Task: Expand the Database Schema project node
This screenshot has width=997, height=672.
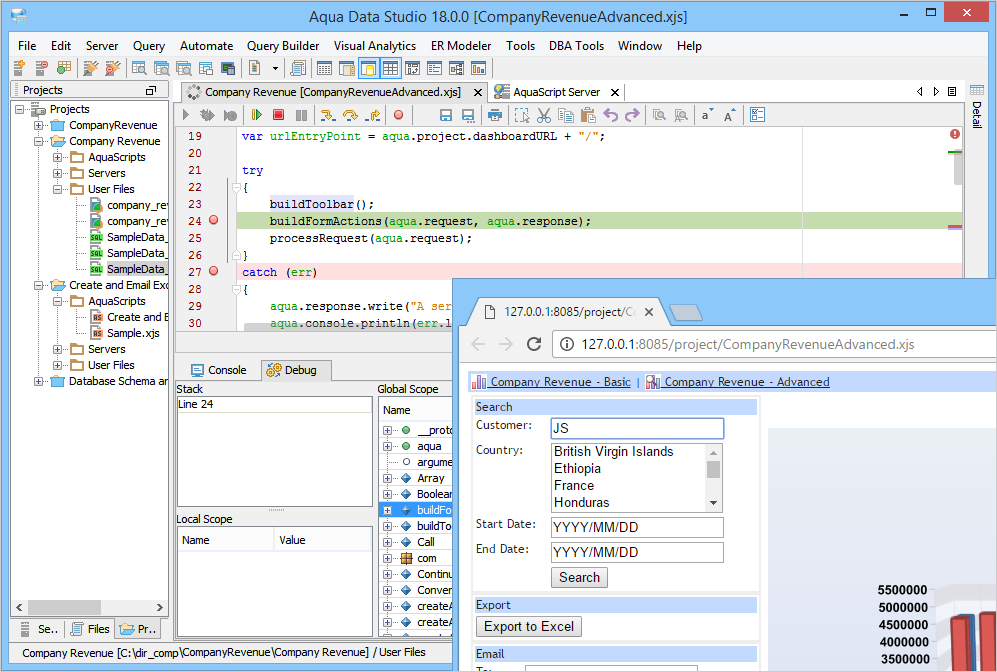Action: [x=39, y=381]
